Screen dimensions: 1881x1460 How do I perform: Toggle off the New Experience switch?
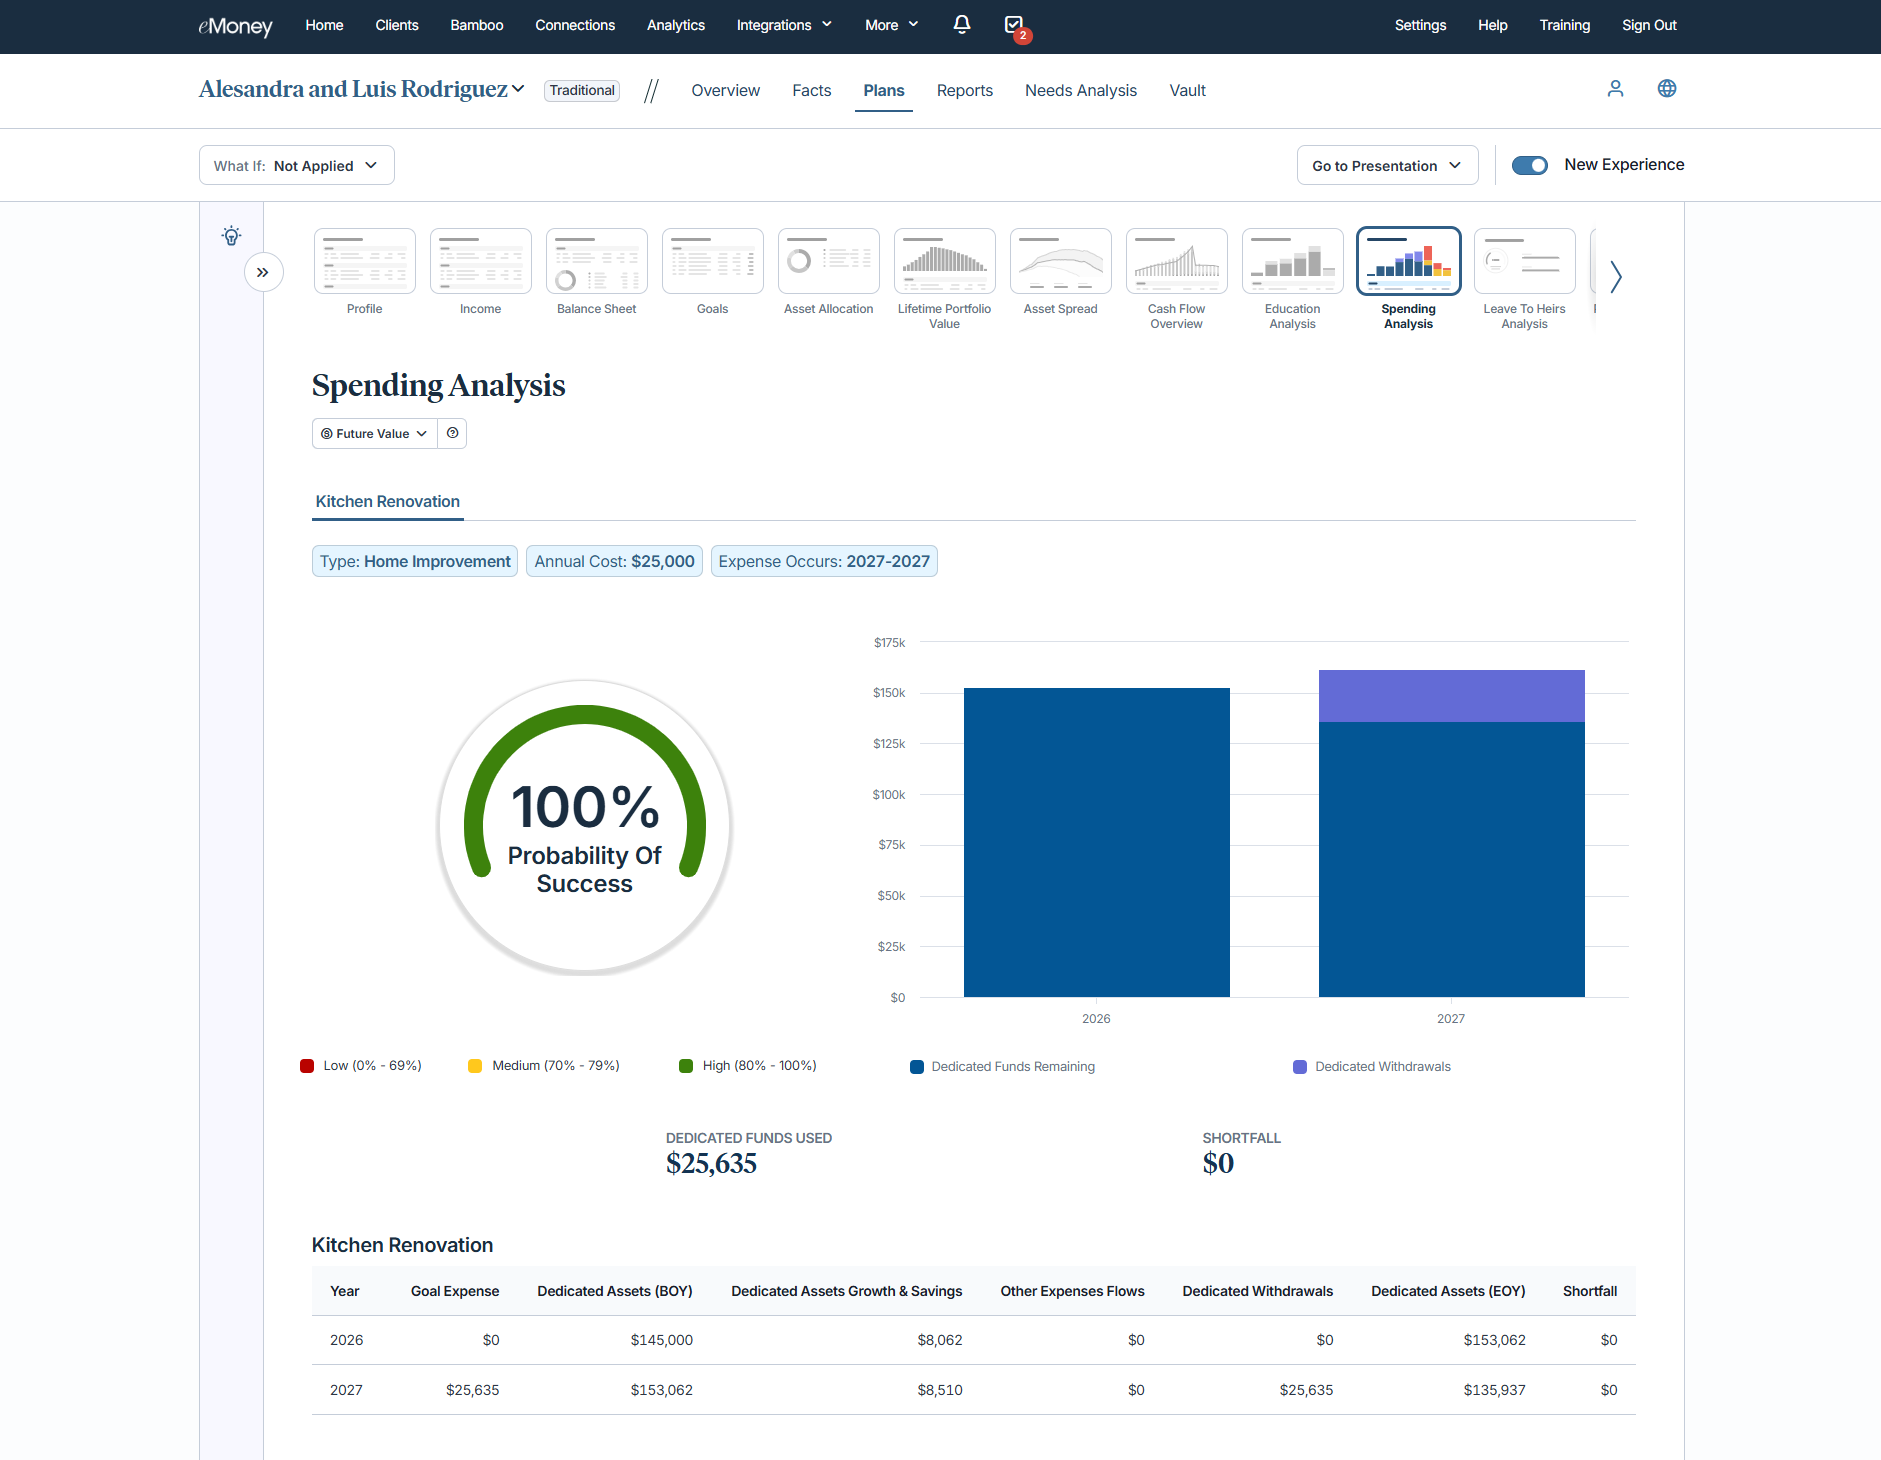pos(1529,165)
